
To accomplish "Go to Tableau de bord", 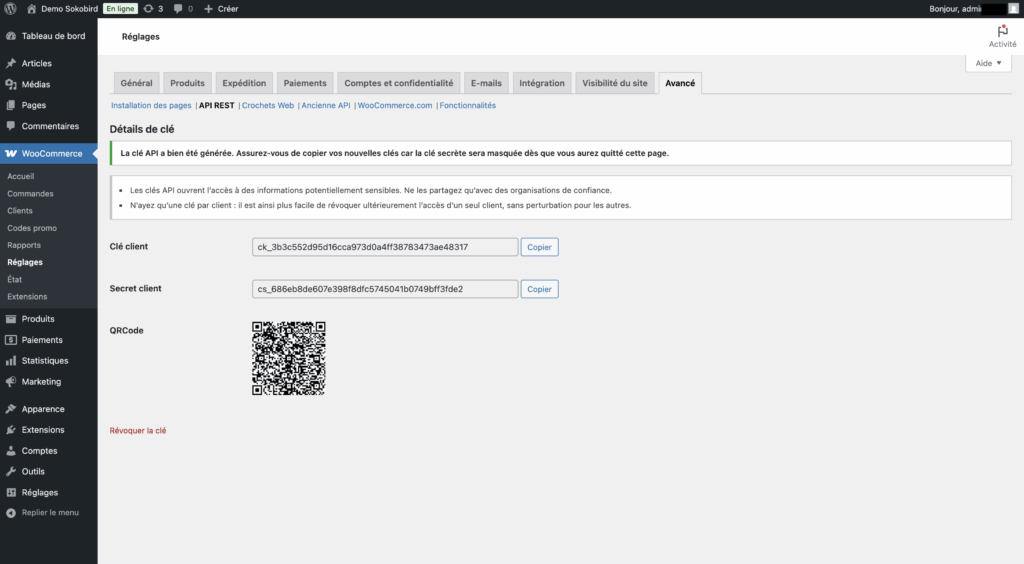I will 53,36.
